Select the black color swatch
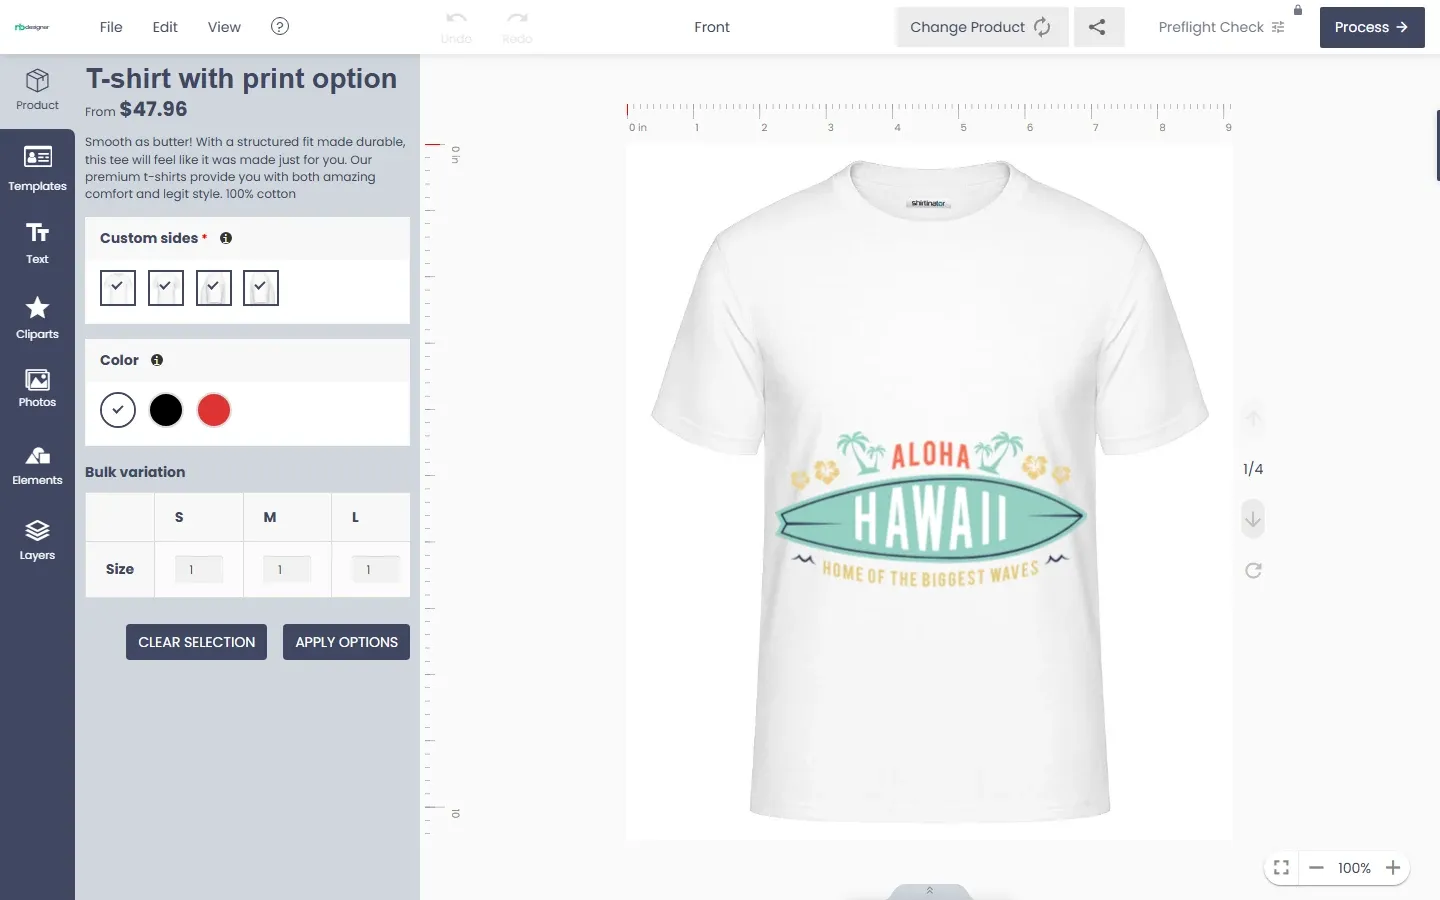Screen dimensions: 1440x900 [166, 410]
